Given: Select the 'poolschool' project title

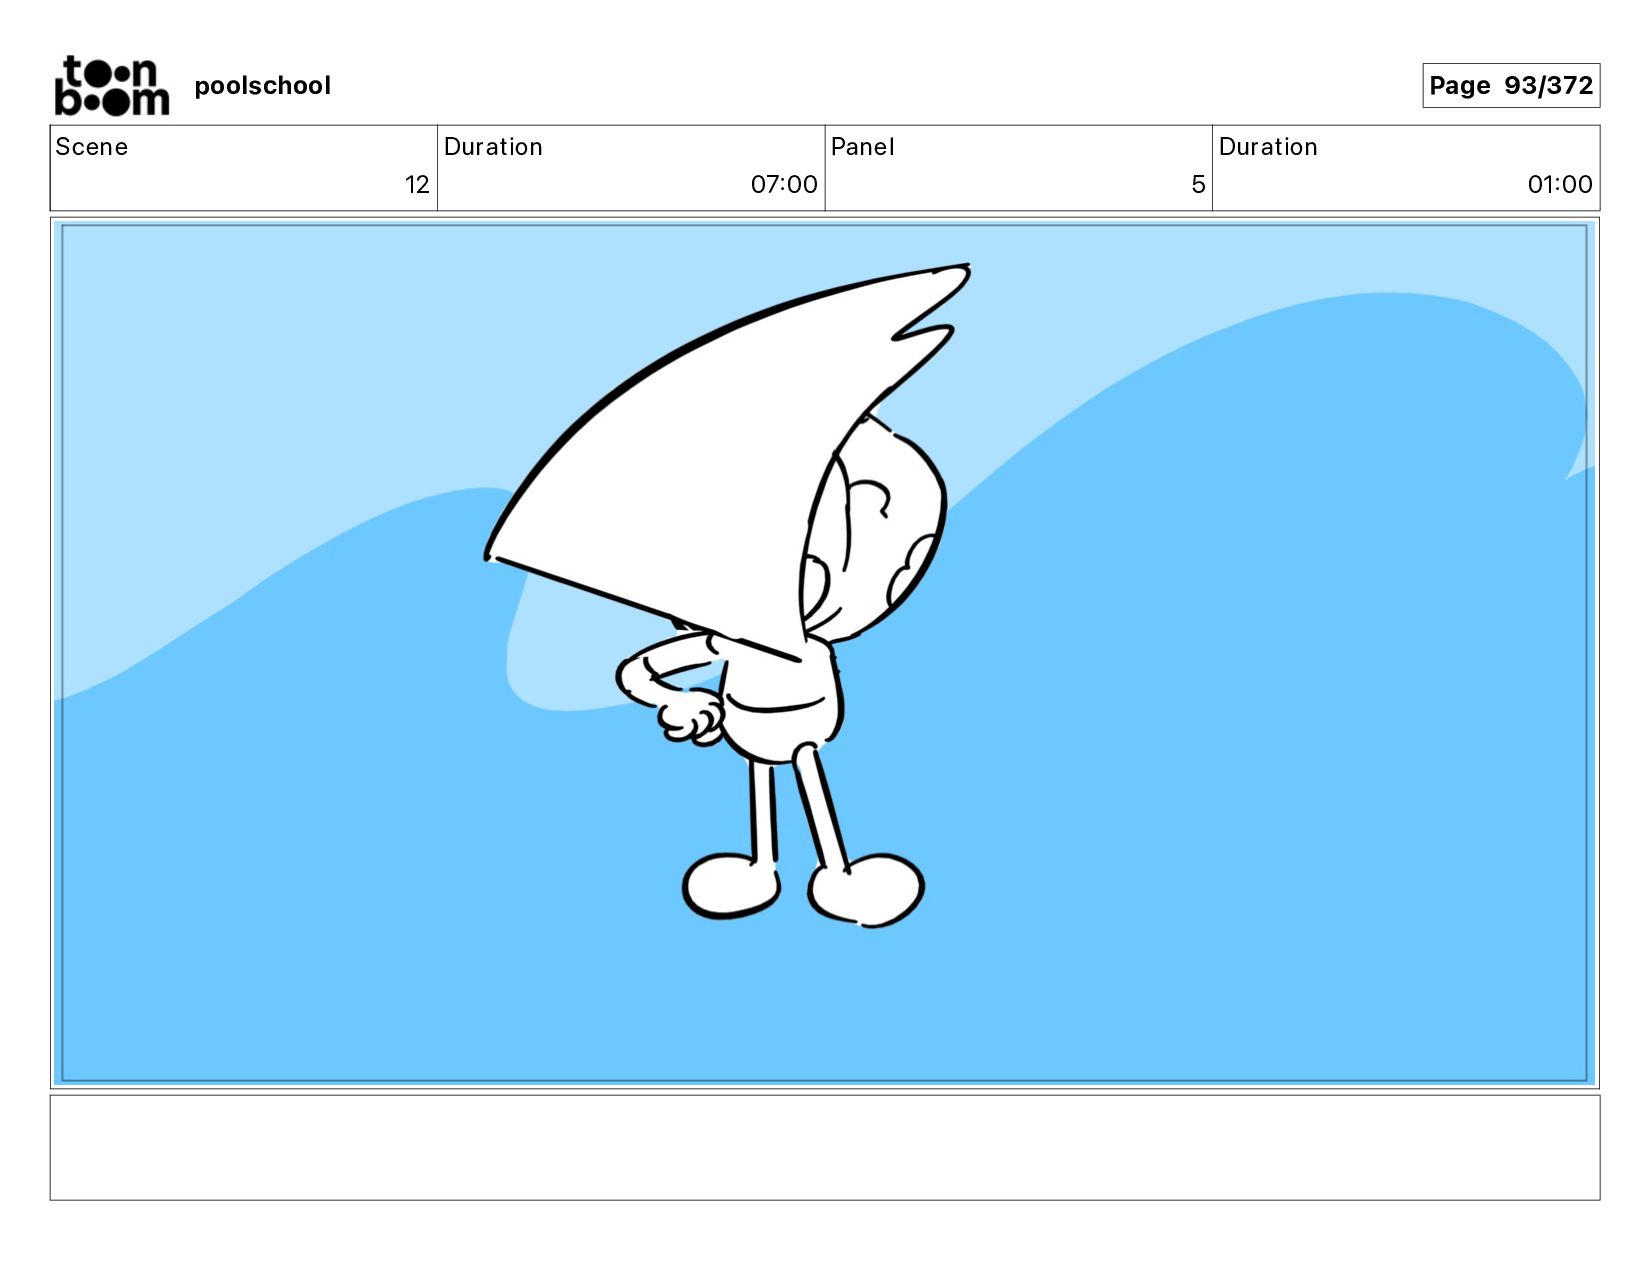Looking at the screenshot, I should click(x=262, y=86).
